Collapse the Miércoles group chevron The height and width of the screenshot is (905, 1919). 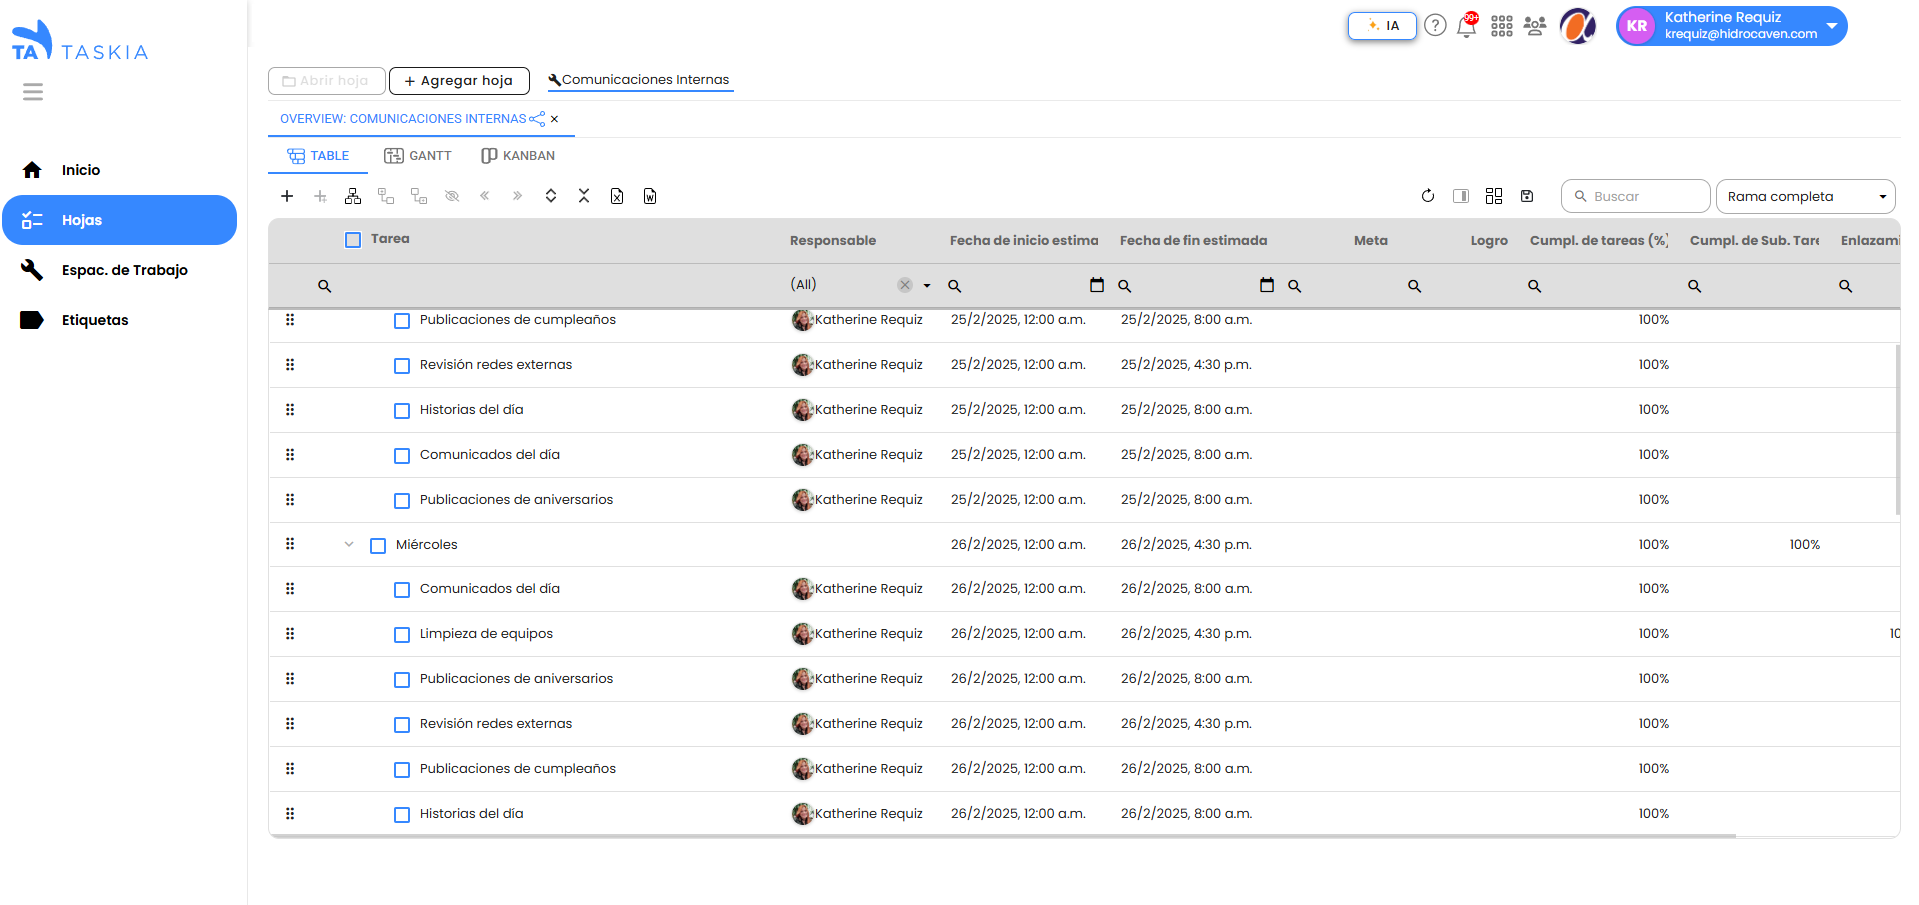click(x=349, y=545)
